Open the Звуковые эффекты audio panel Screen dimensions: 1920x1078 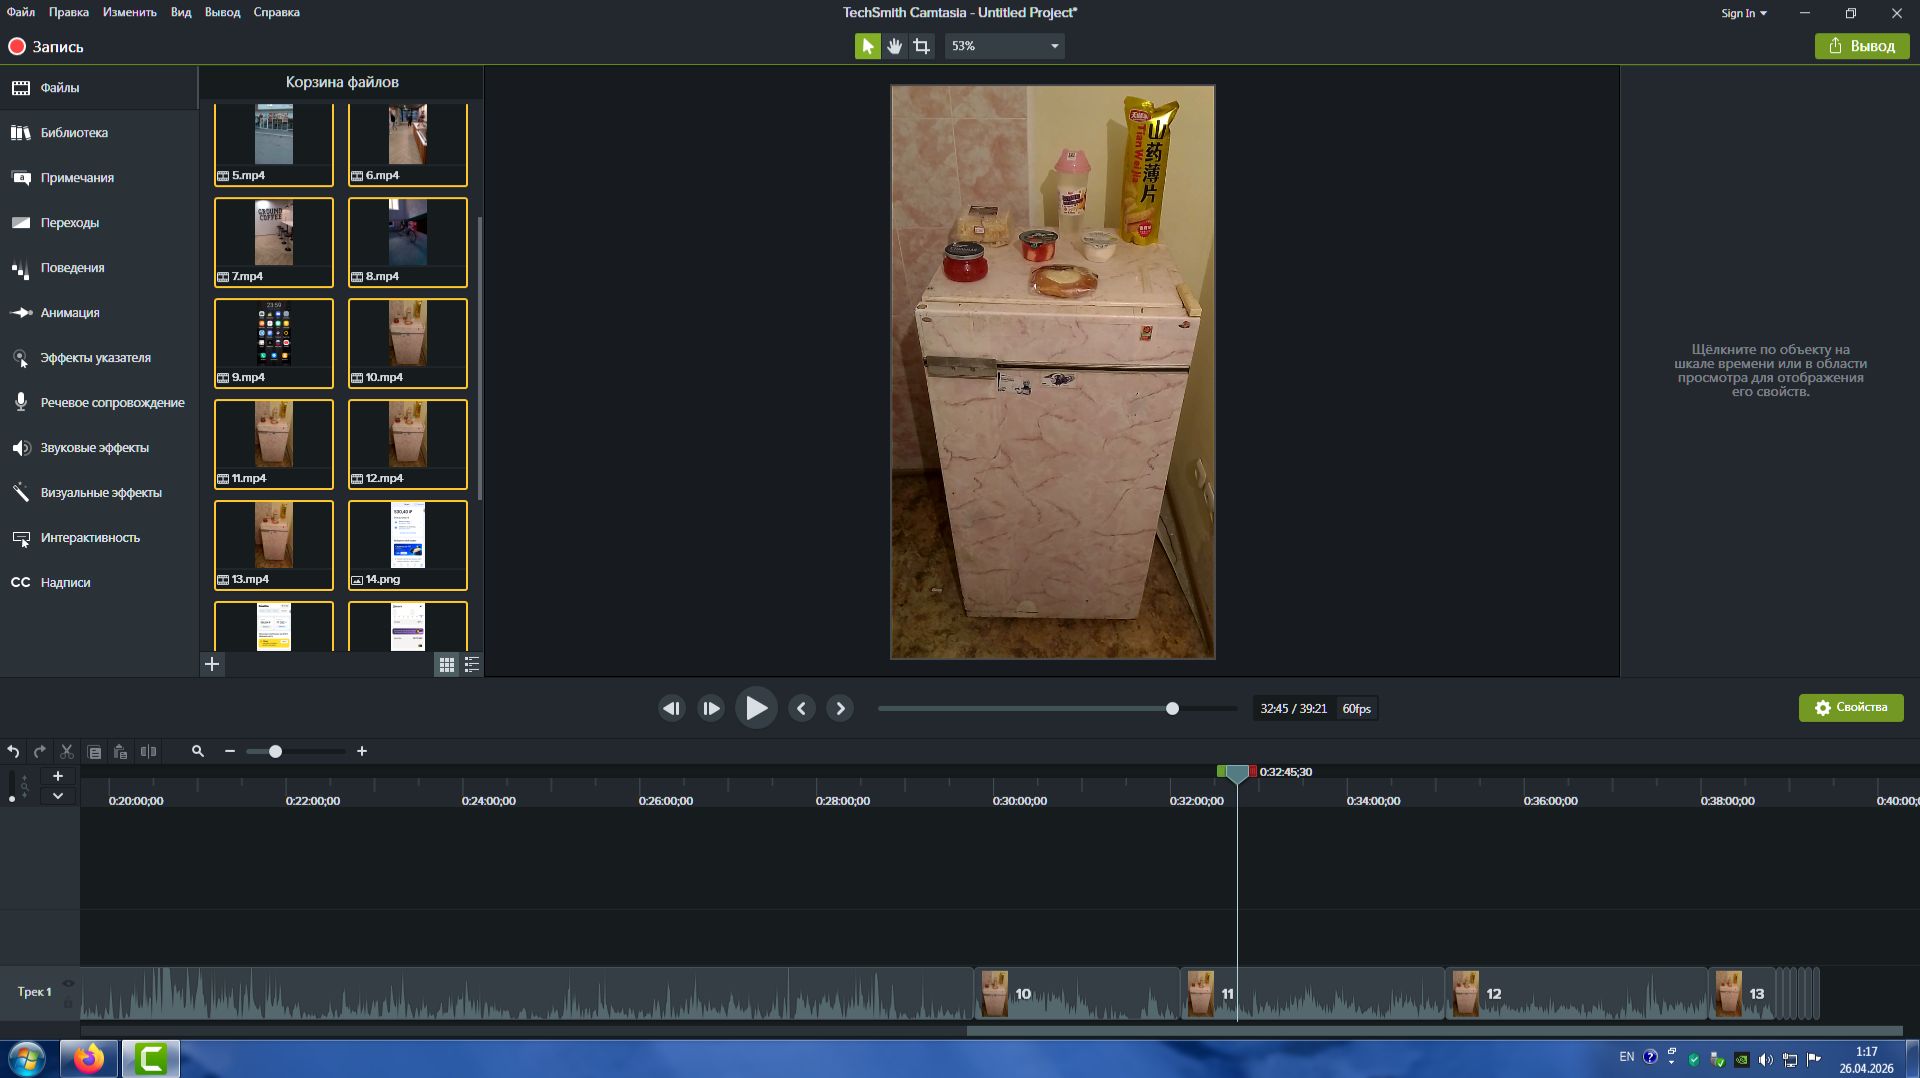(x=99, y=448)
